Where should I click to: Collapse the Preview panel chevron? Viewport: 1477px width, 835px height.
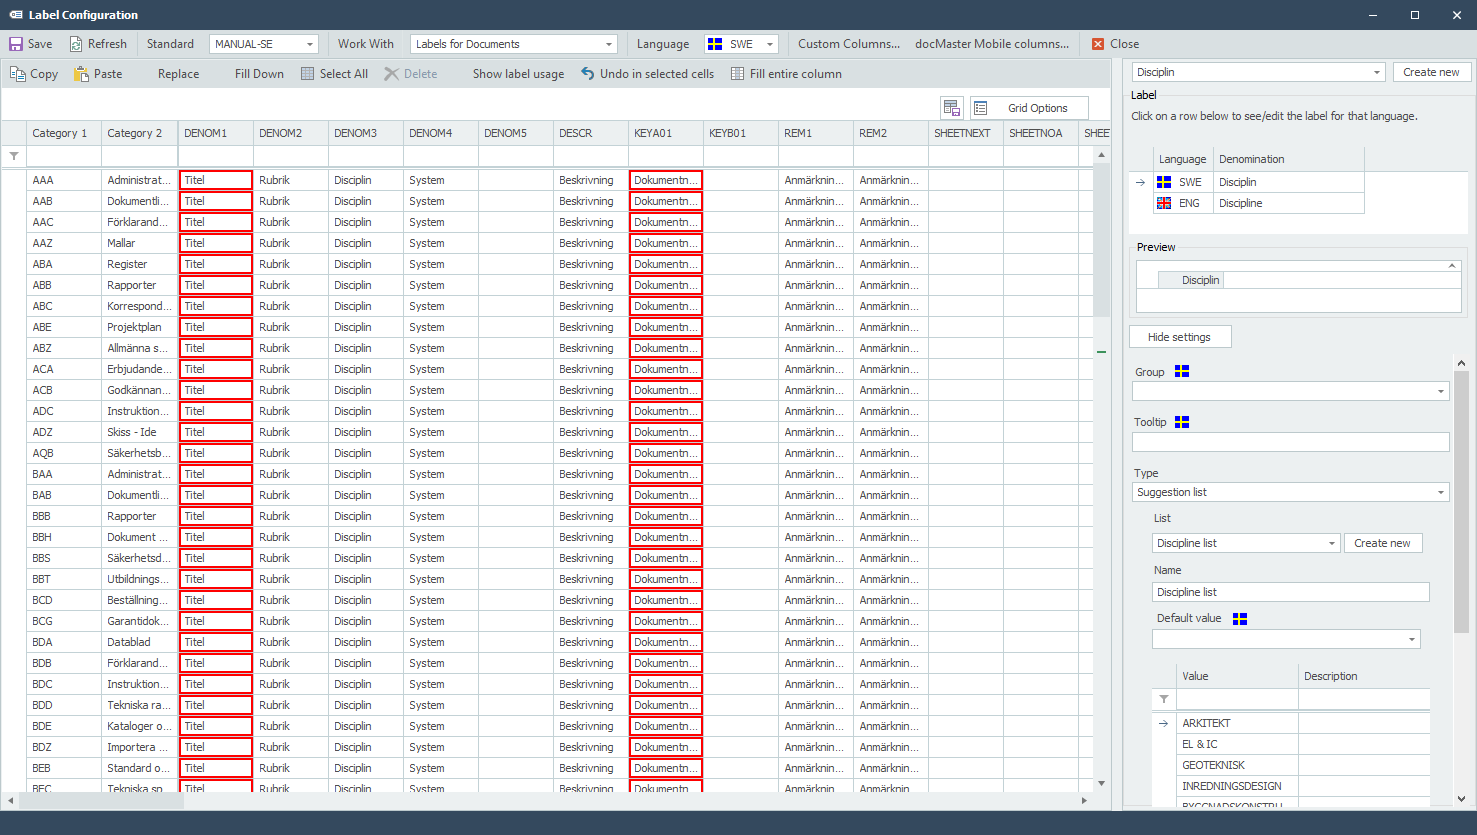point(1452,266)
